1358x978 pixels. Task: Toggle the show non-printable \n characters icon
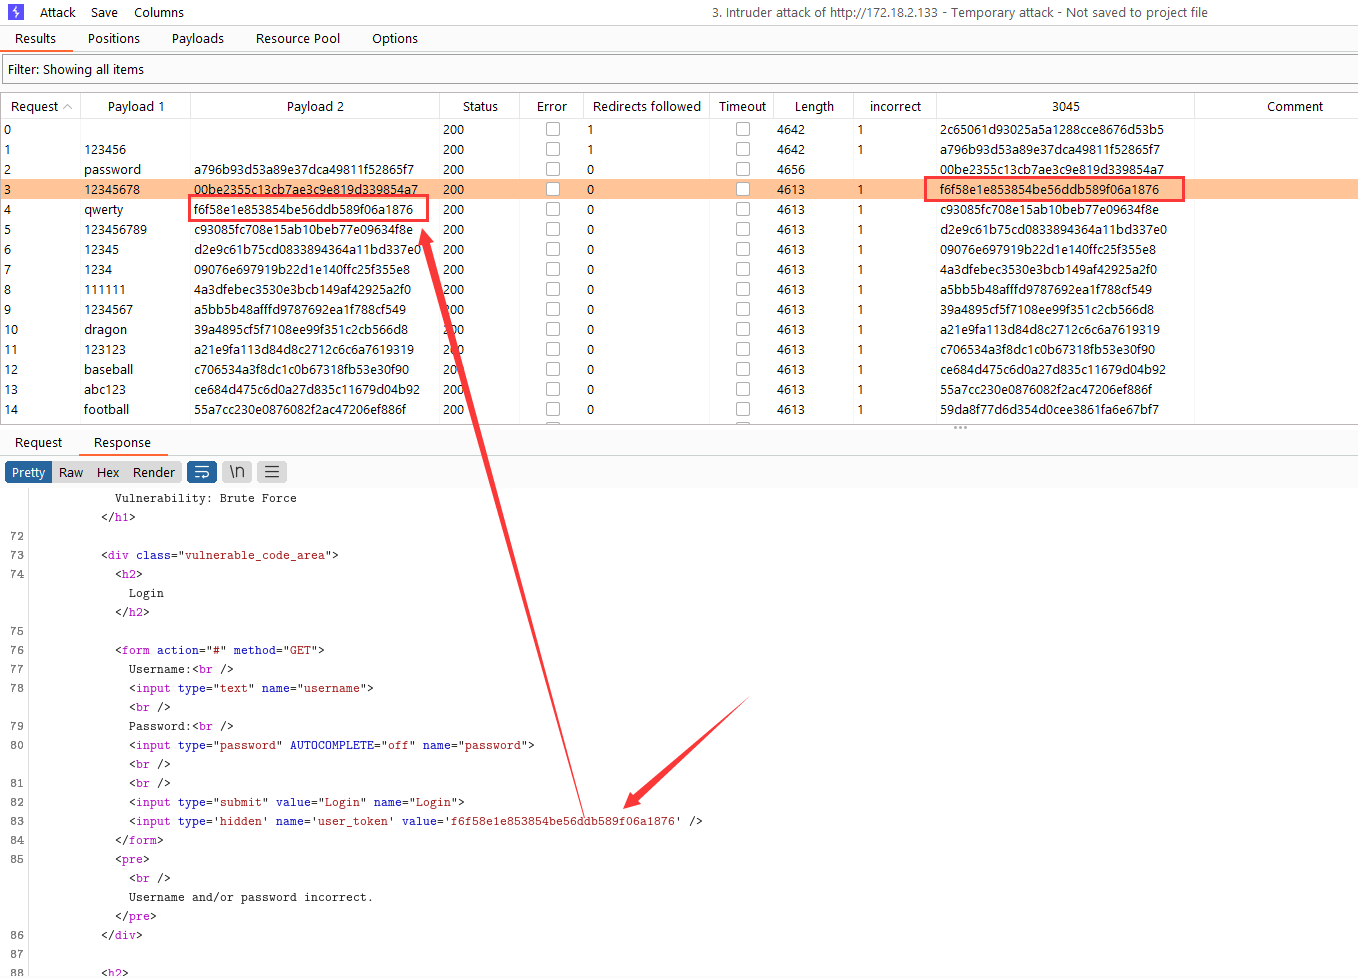[237, 472]
